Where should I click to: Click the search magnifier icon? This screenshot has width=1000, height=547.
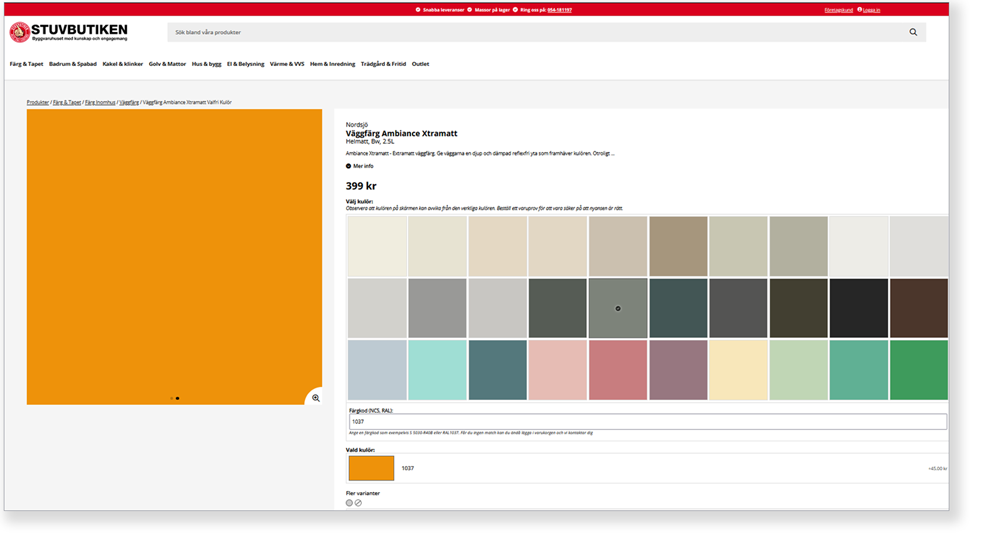tap(913, 32)
